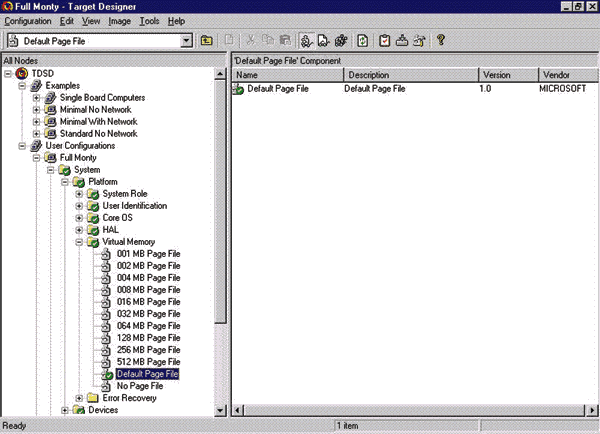Click the TDSD root node icon
This screenshot has height=434, width=600.
tap(22, 73)
